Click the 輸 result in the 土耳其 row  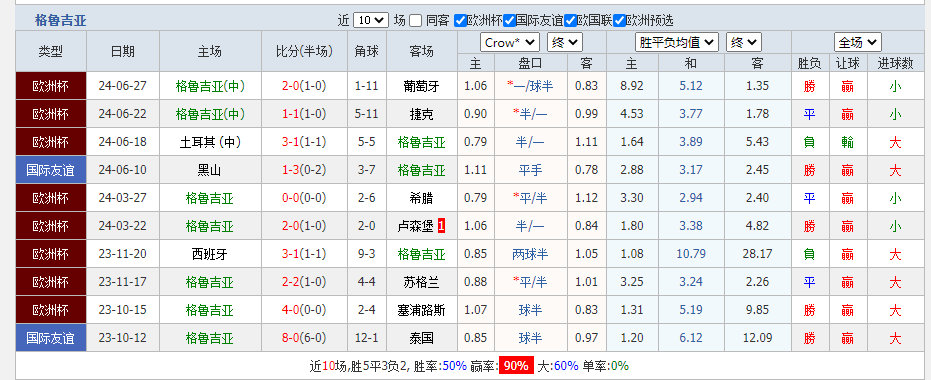tap(847, 142)
